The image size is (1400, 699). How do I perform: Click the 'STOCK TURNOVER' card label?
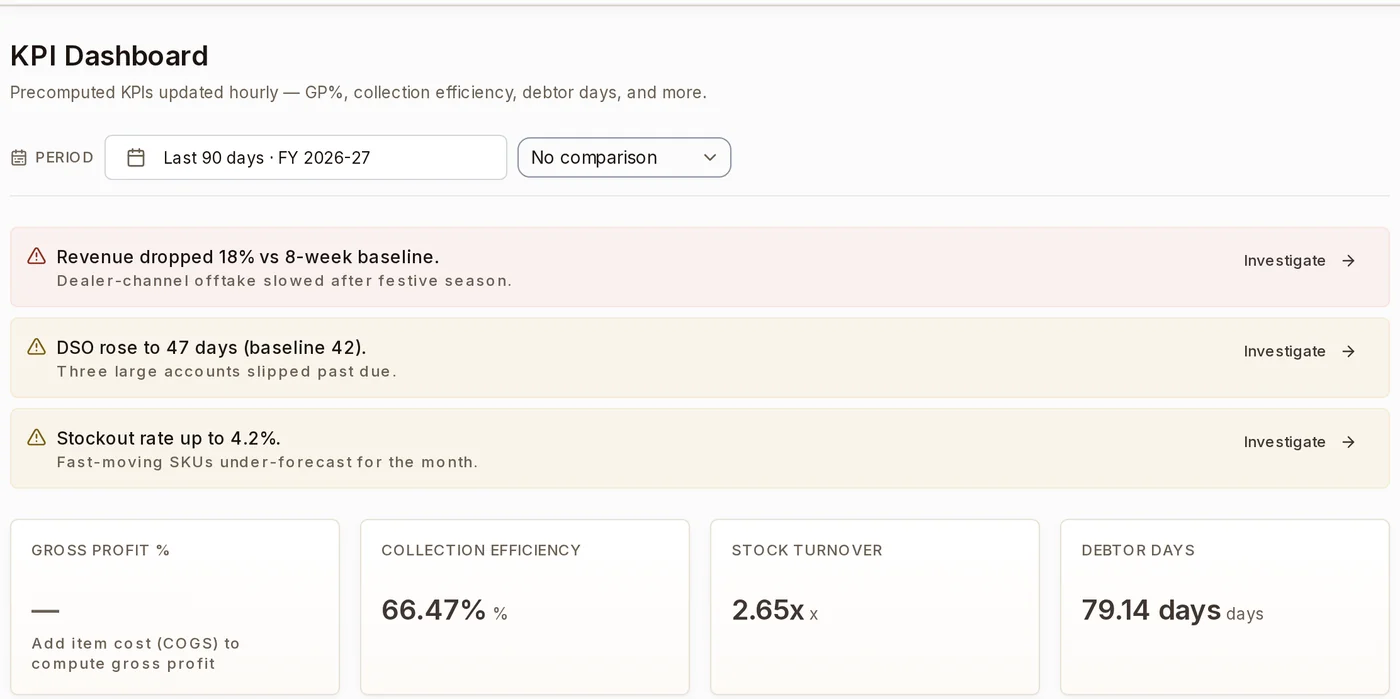tap(807, 550)
